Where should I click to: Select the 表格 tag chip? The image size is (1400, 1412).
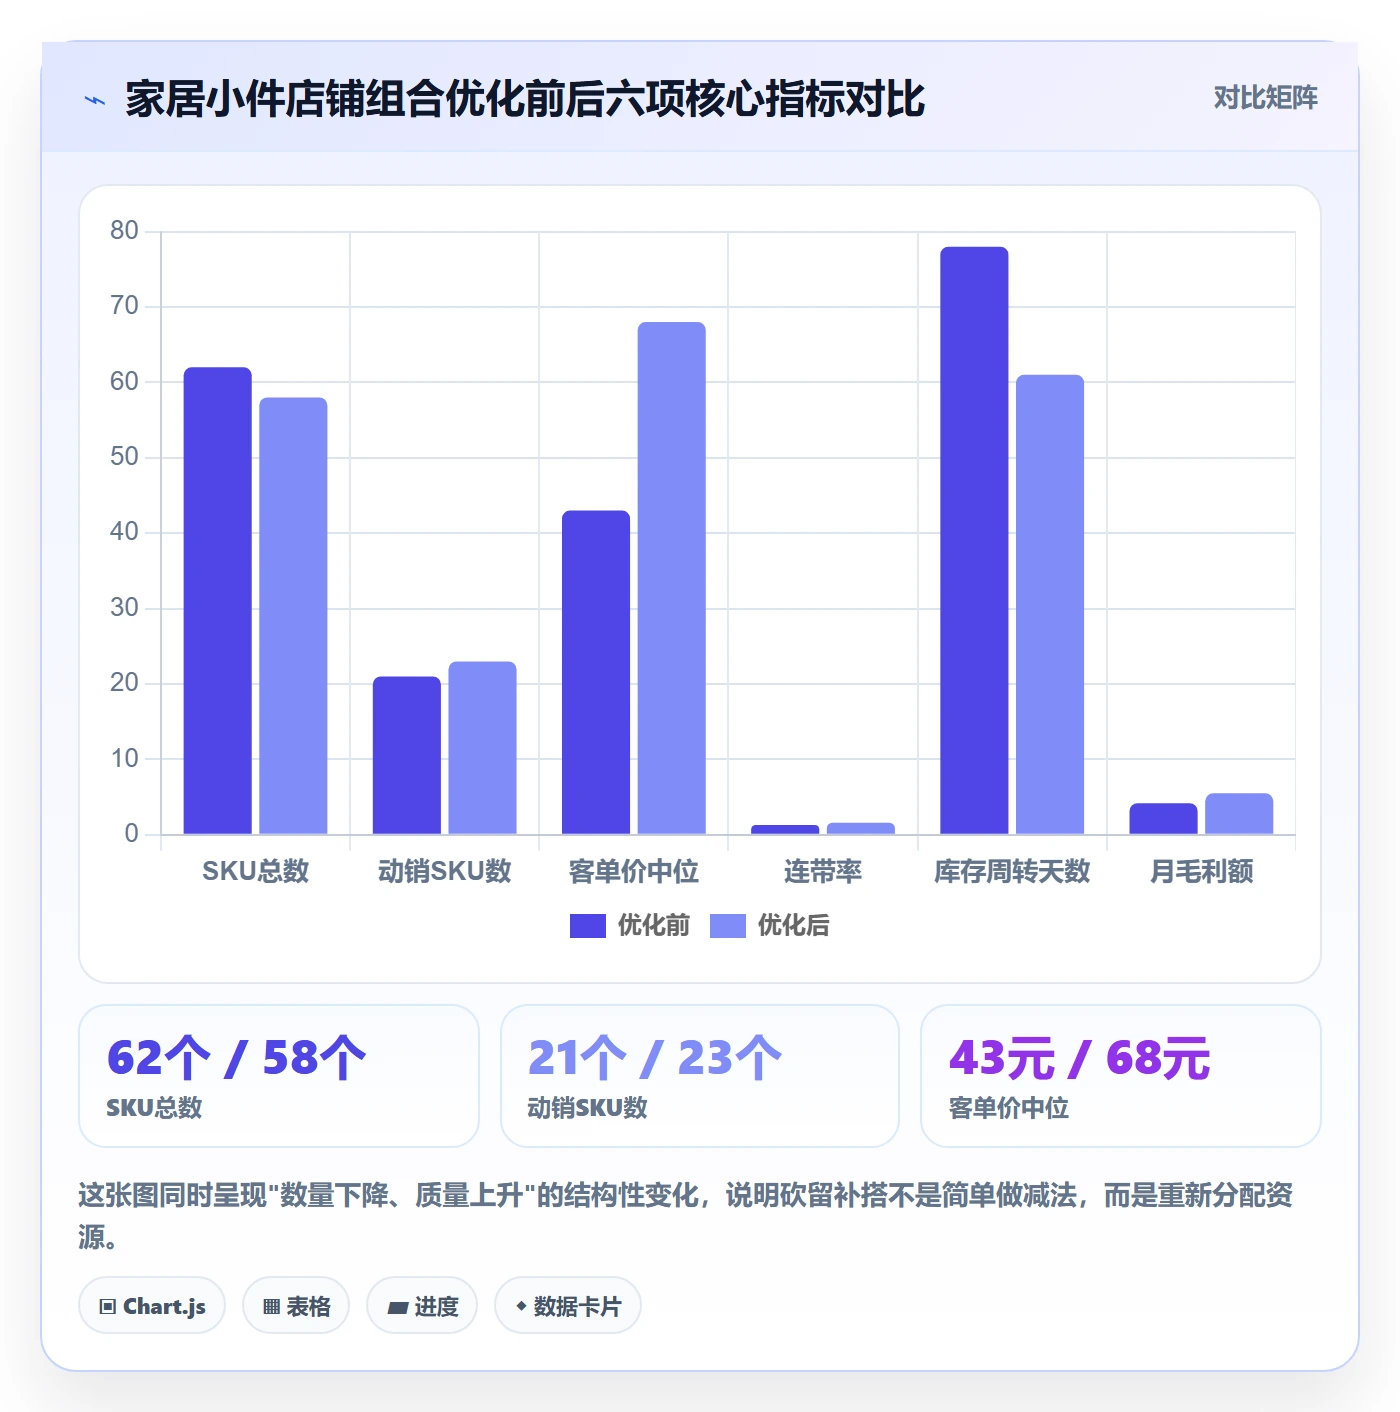(x=296, y=1305)
